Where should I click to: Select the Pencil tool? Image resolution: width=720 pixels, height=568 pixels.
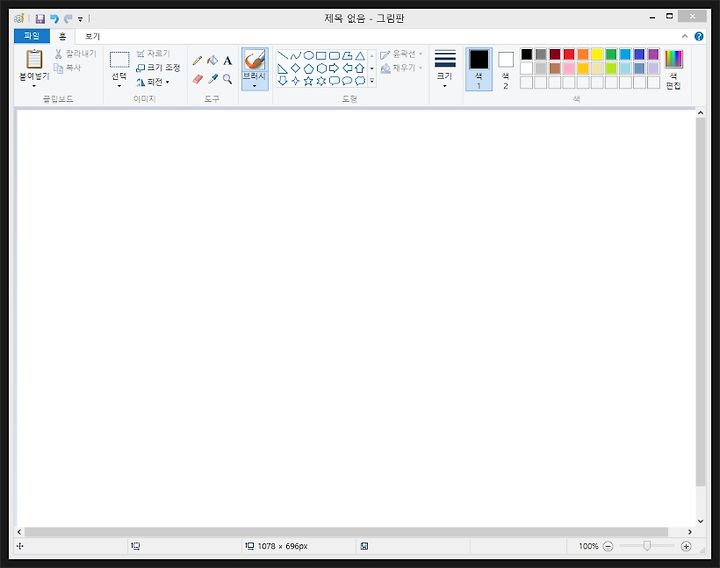197,61
